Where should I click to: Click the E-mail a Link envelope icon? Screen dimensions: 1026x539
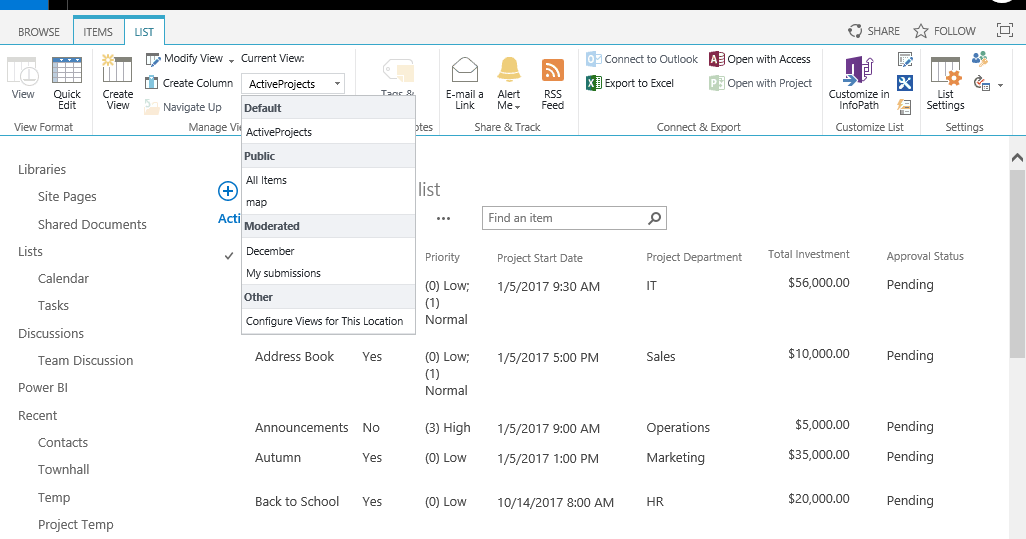pos(465,69)
